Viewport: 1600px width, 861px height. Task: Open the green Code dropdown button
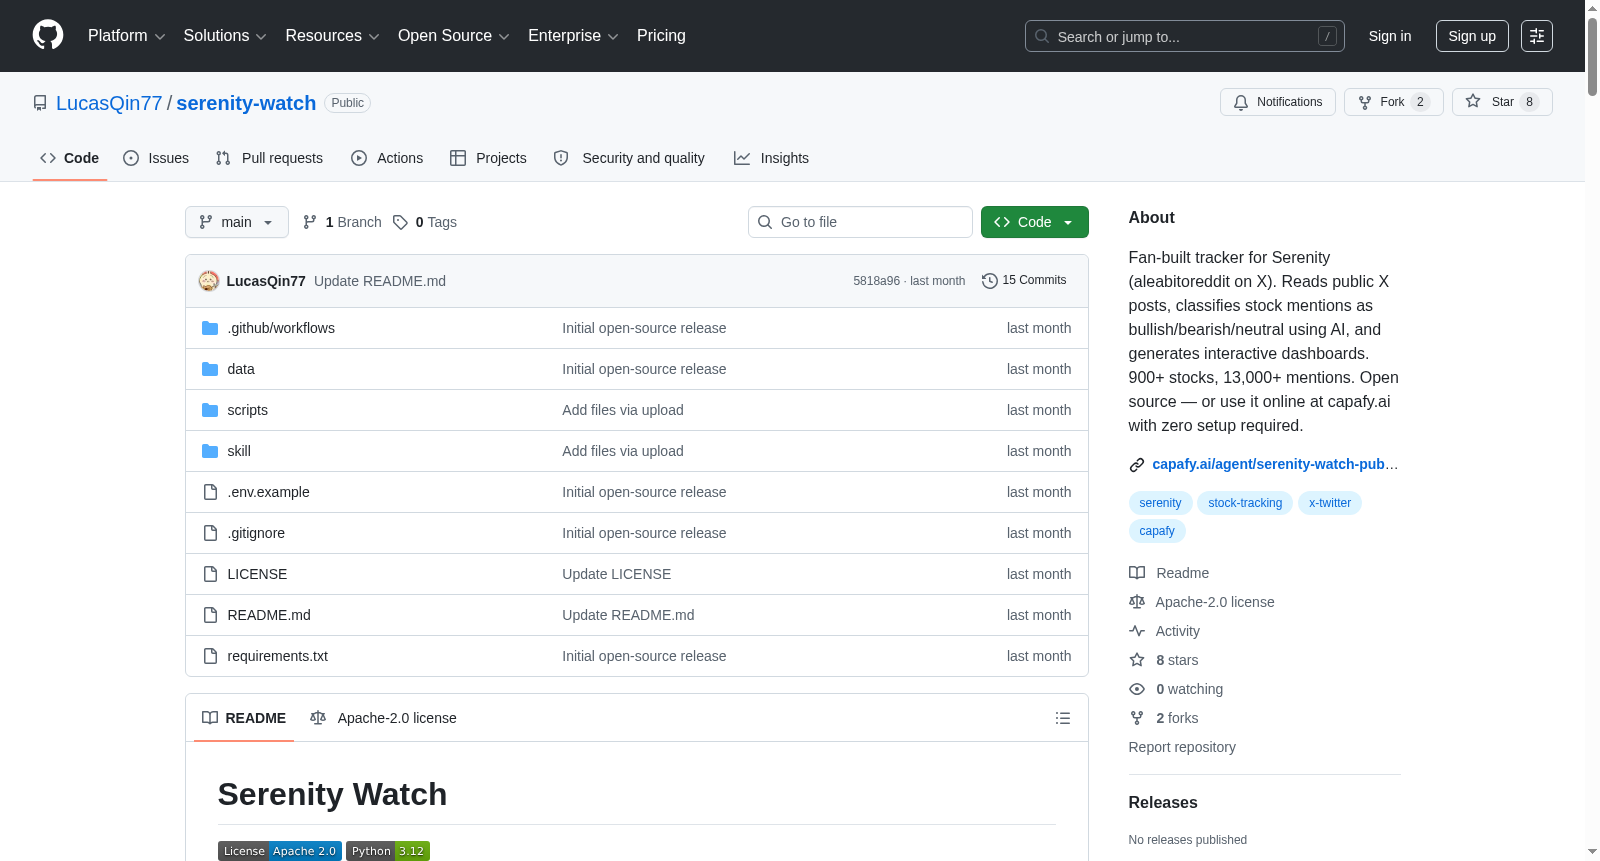1034,222
